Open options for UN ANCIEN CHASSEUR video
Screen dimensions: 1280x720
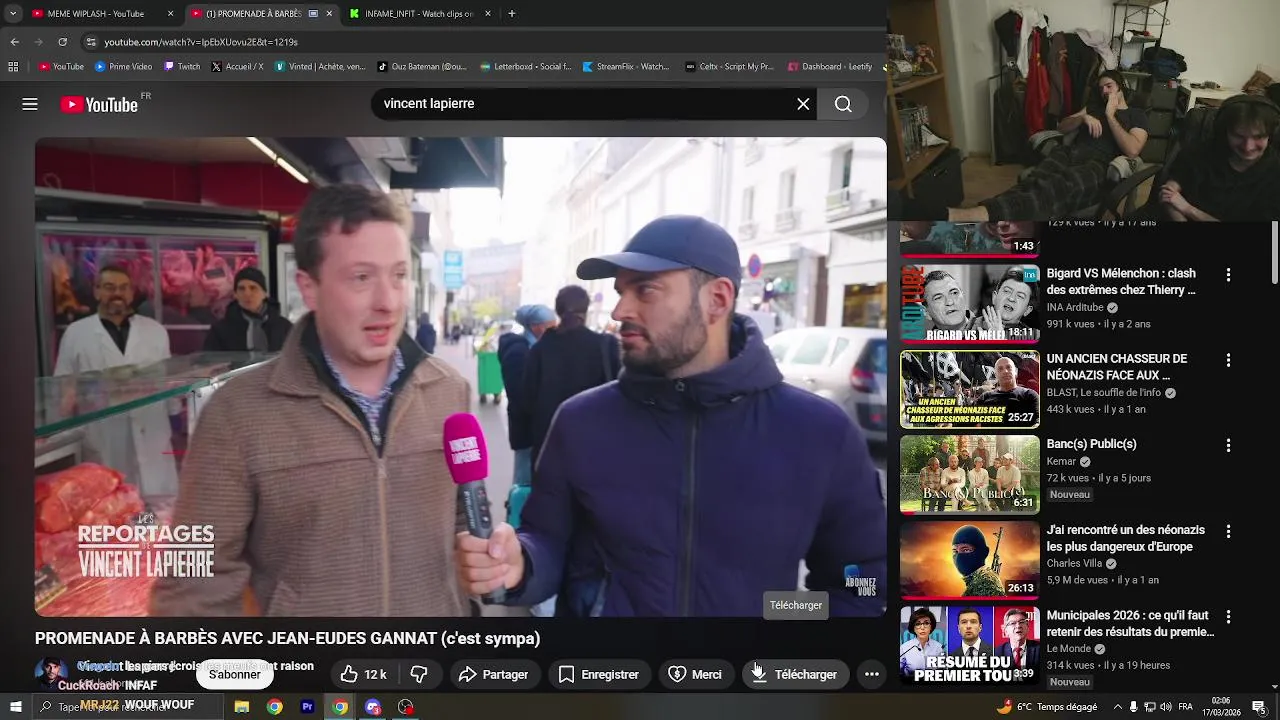[1228, 360]
